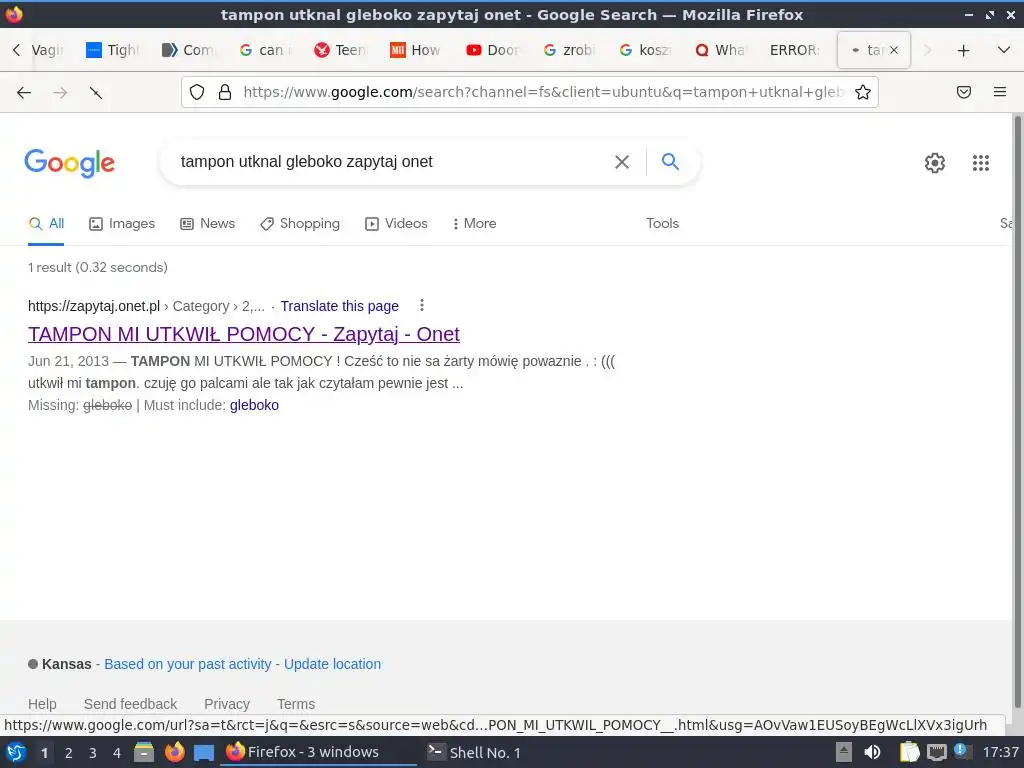Open the Google apps grid
The height and width of the screenshot is (768, 1024).
(981, 163)
